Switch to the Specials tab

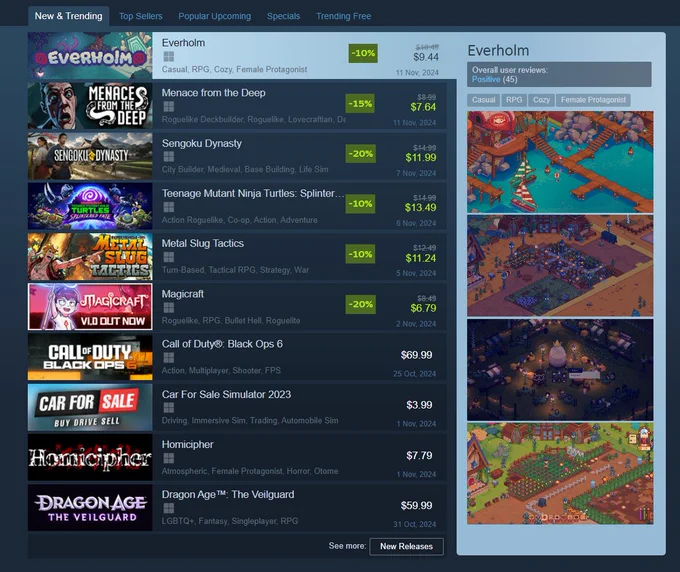(x=283, y=16)
